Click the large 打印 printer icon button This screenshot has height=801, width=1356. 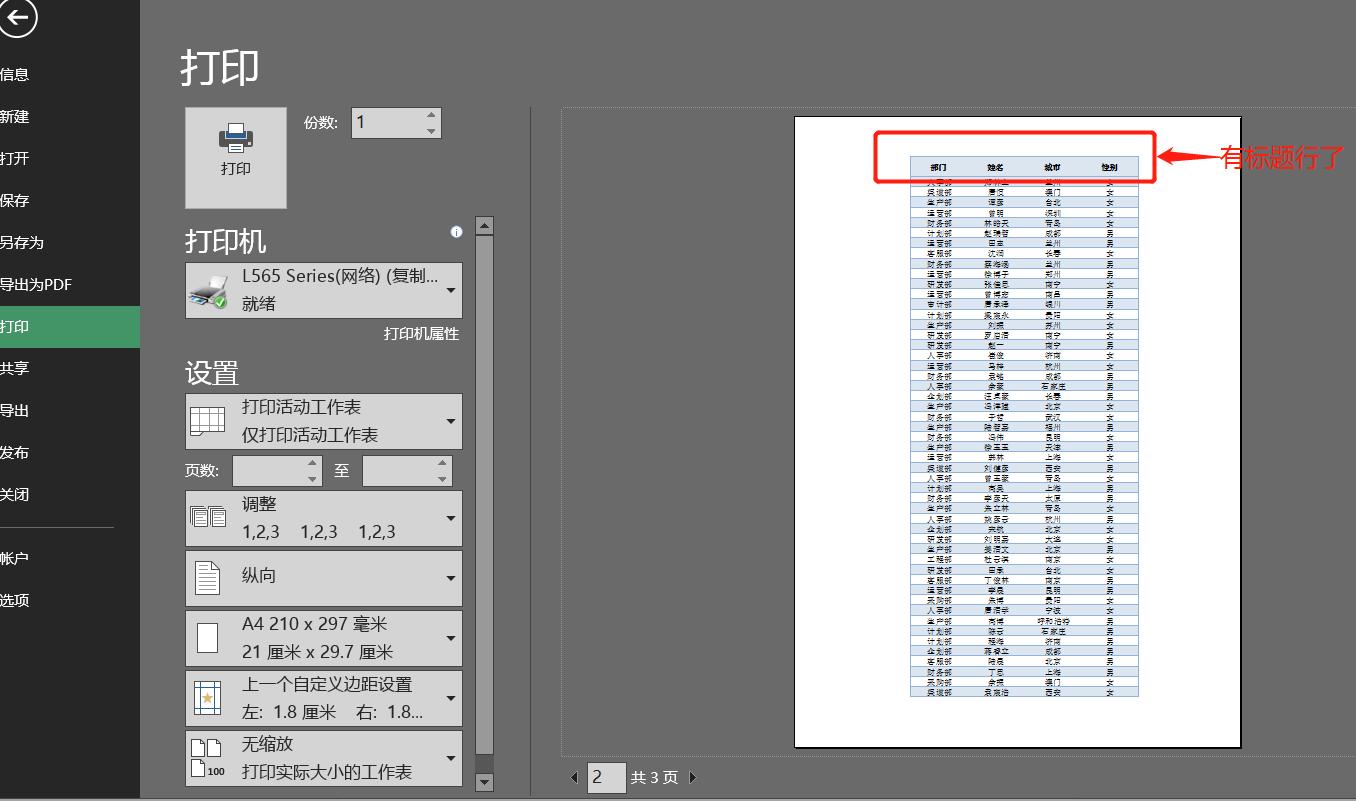tap(235, 157)
